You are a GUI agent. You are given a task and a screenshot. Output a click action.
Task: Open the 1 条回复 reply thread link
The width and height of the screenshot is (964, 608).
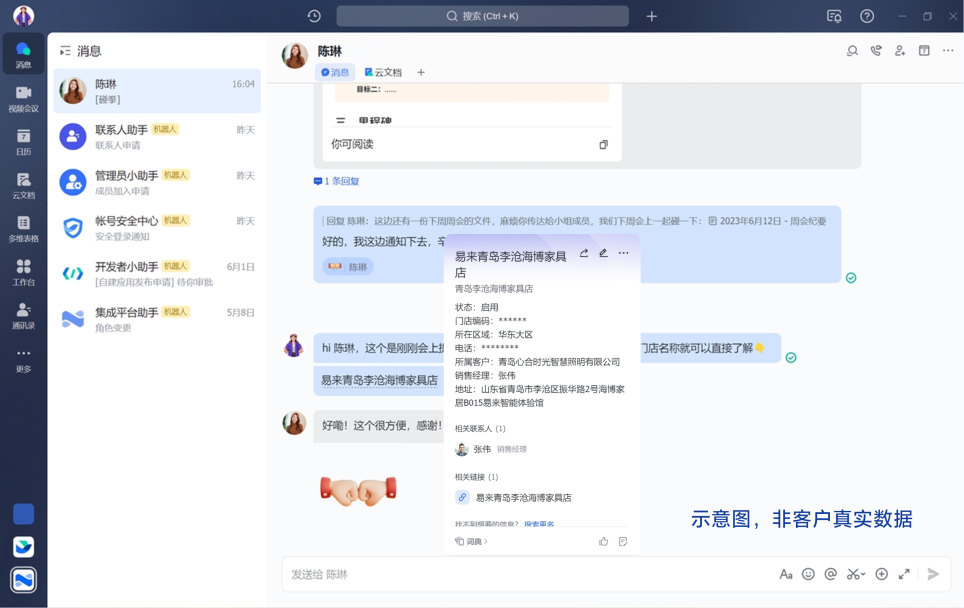pyautogui.click(x=336, y=181)
